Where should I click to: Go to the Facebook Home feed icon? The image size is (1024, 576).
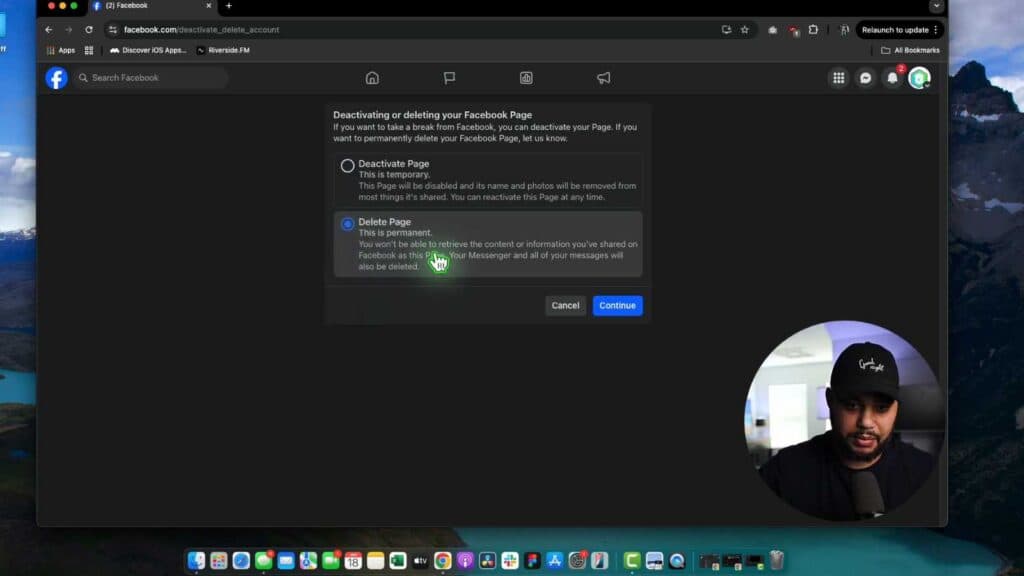point(372,78)
